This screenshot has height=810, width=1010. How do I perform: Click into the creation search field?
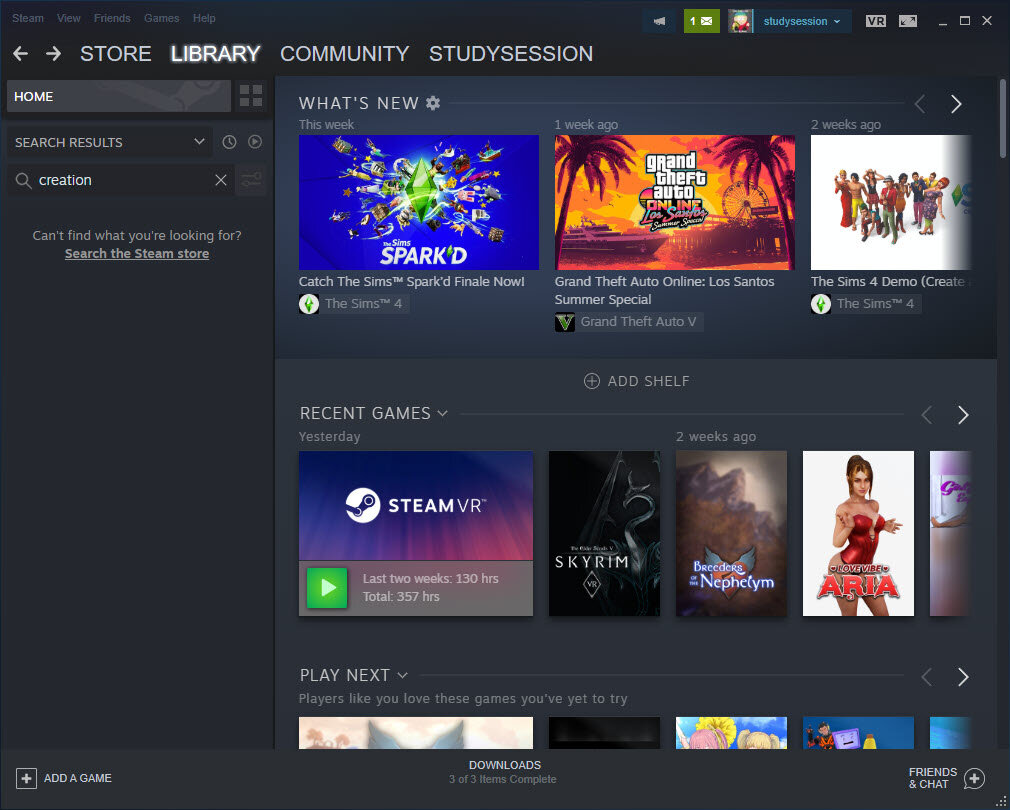pyautogui.click(x=122, y=180)
